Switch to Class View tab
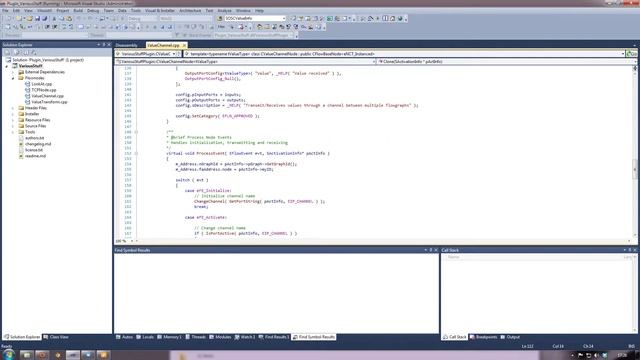The height and width of the screenshot is (360, 640). [x=56, y=337]
